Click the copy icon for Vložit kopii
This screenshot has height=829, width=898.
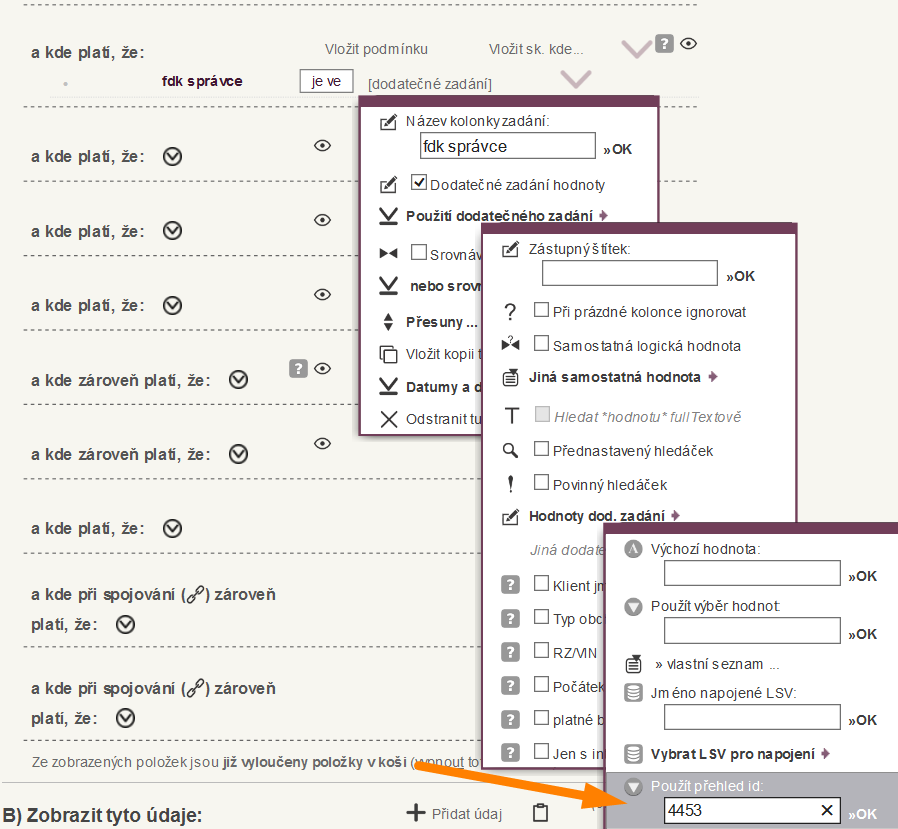pyautogui.click(x=389, y=354)
